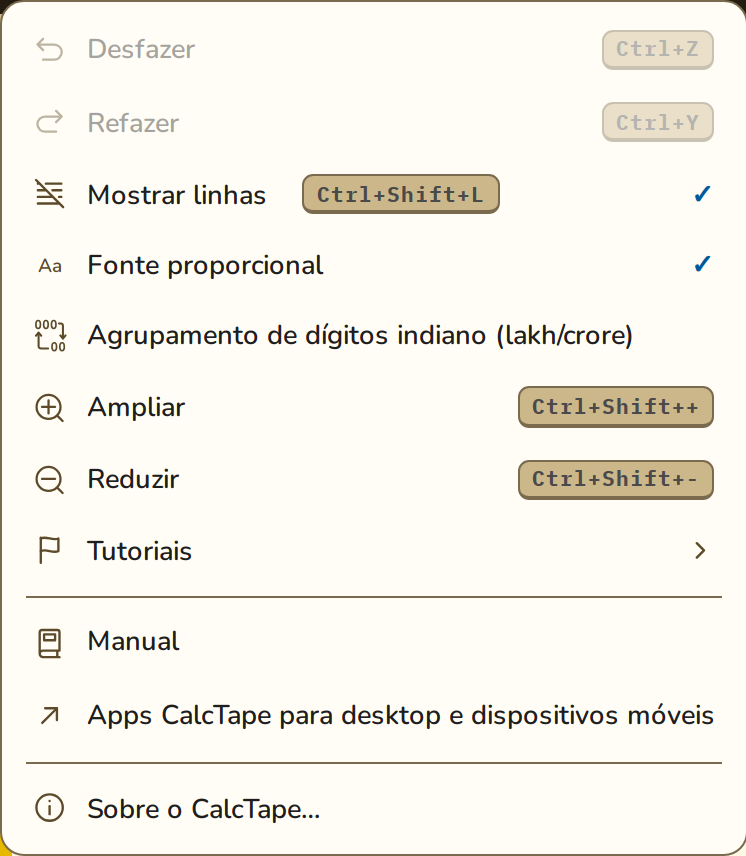Open the Tutoriais menu entry
Image resolution: width=746 pixels, height=856 pixels.
[374, 550]
